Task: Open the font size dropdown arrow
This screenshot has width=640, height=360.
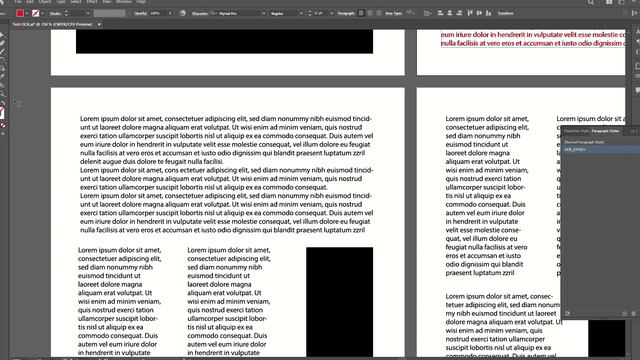Action: pyautogui.click(x=331, y=13)
